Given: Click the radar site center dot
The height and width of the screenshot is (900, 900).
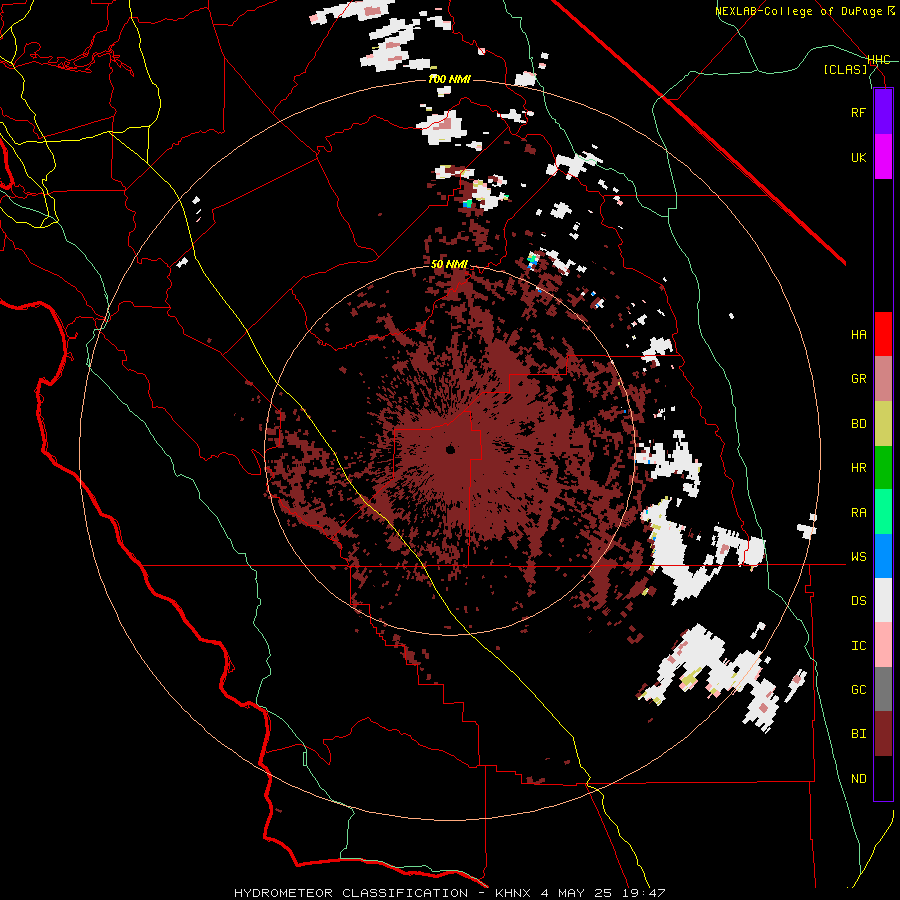Looking at the screenshot, I should 450,450.
